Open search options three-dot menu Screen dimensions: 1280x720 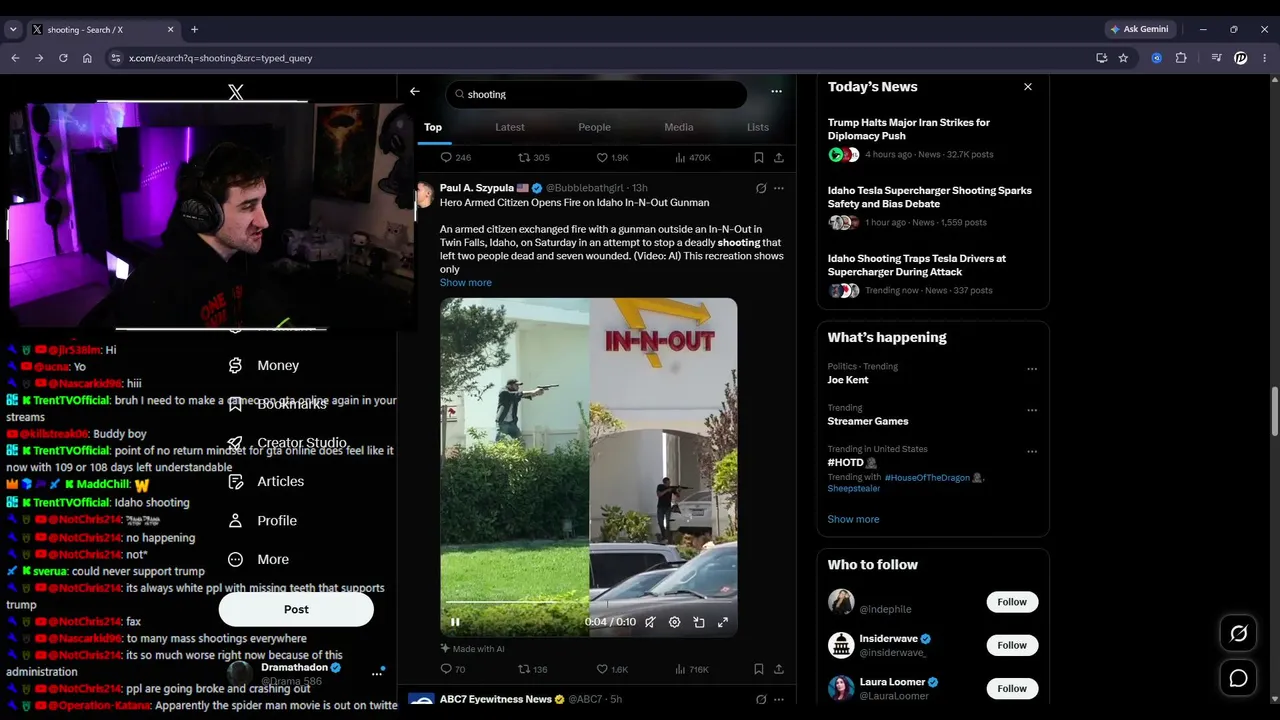click(x=776, y=91)
